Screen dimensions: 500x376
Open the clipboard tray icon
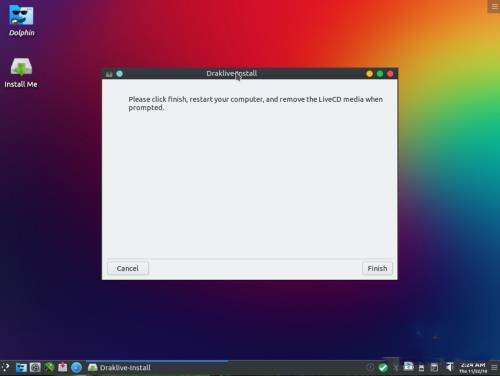tap(434, 368)
